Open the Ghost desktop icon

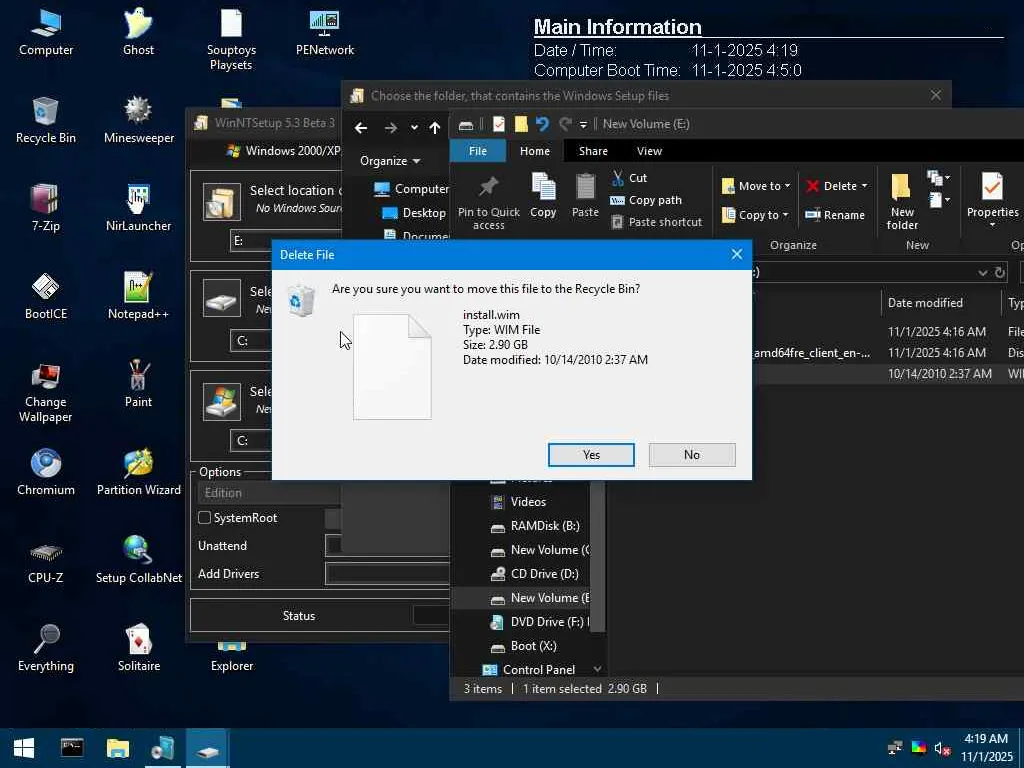138,32
